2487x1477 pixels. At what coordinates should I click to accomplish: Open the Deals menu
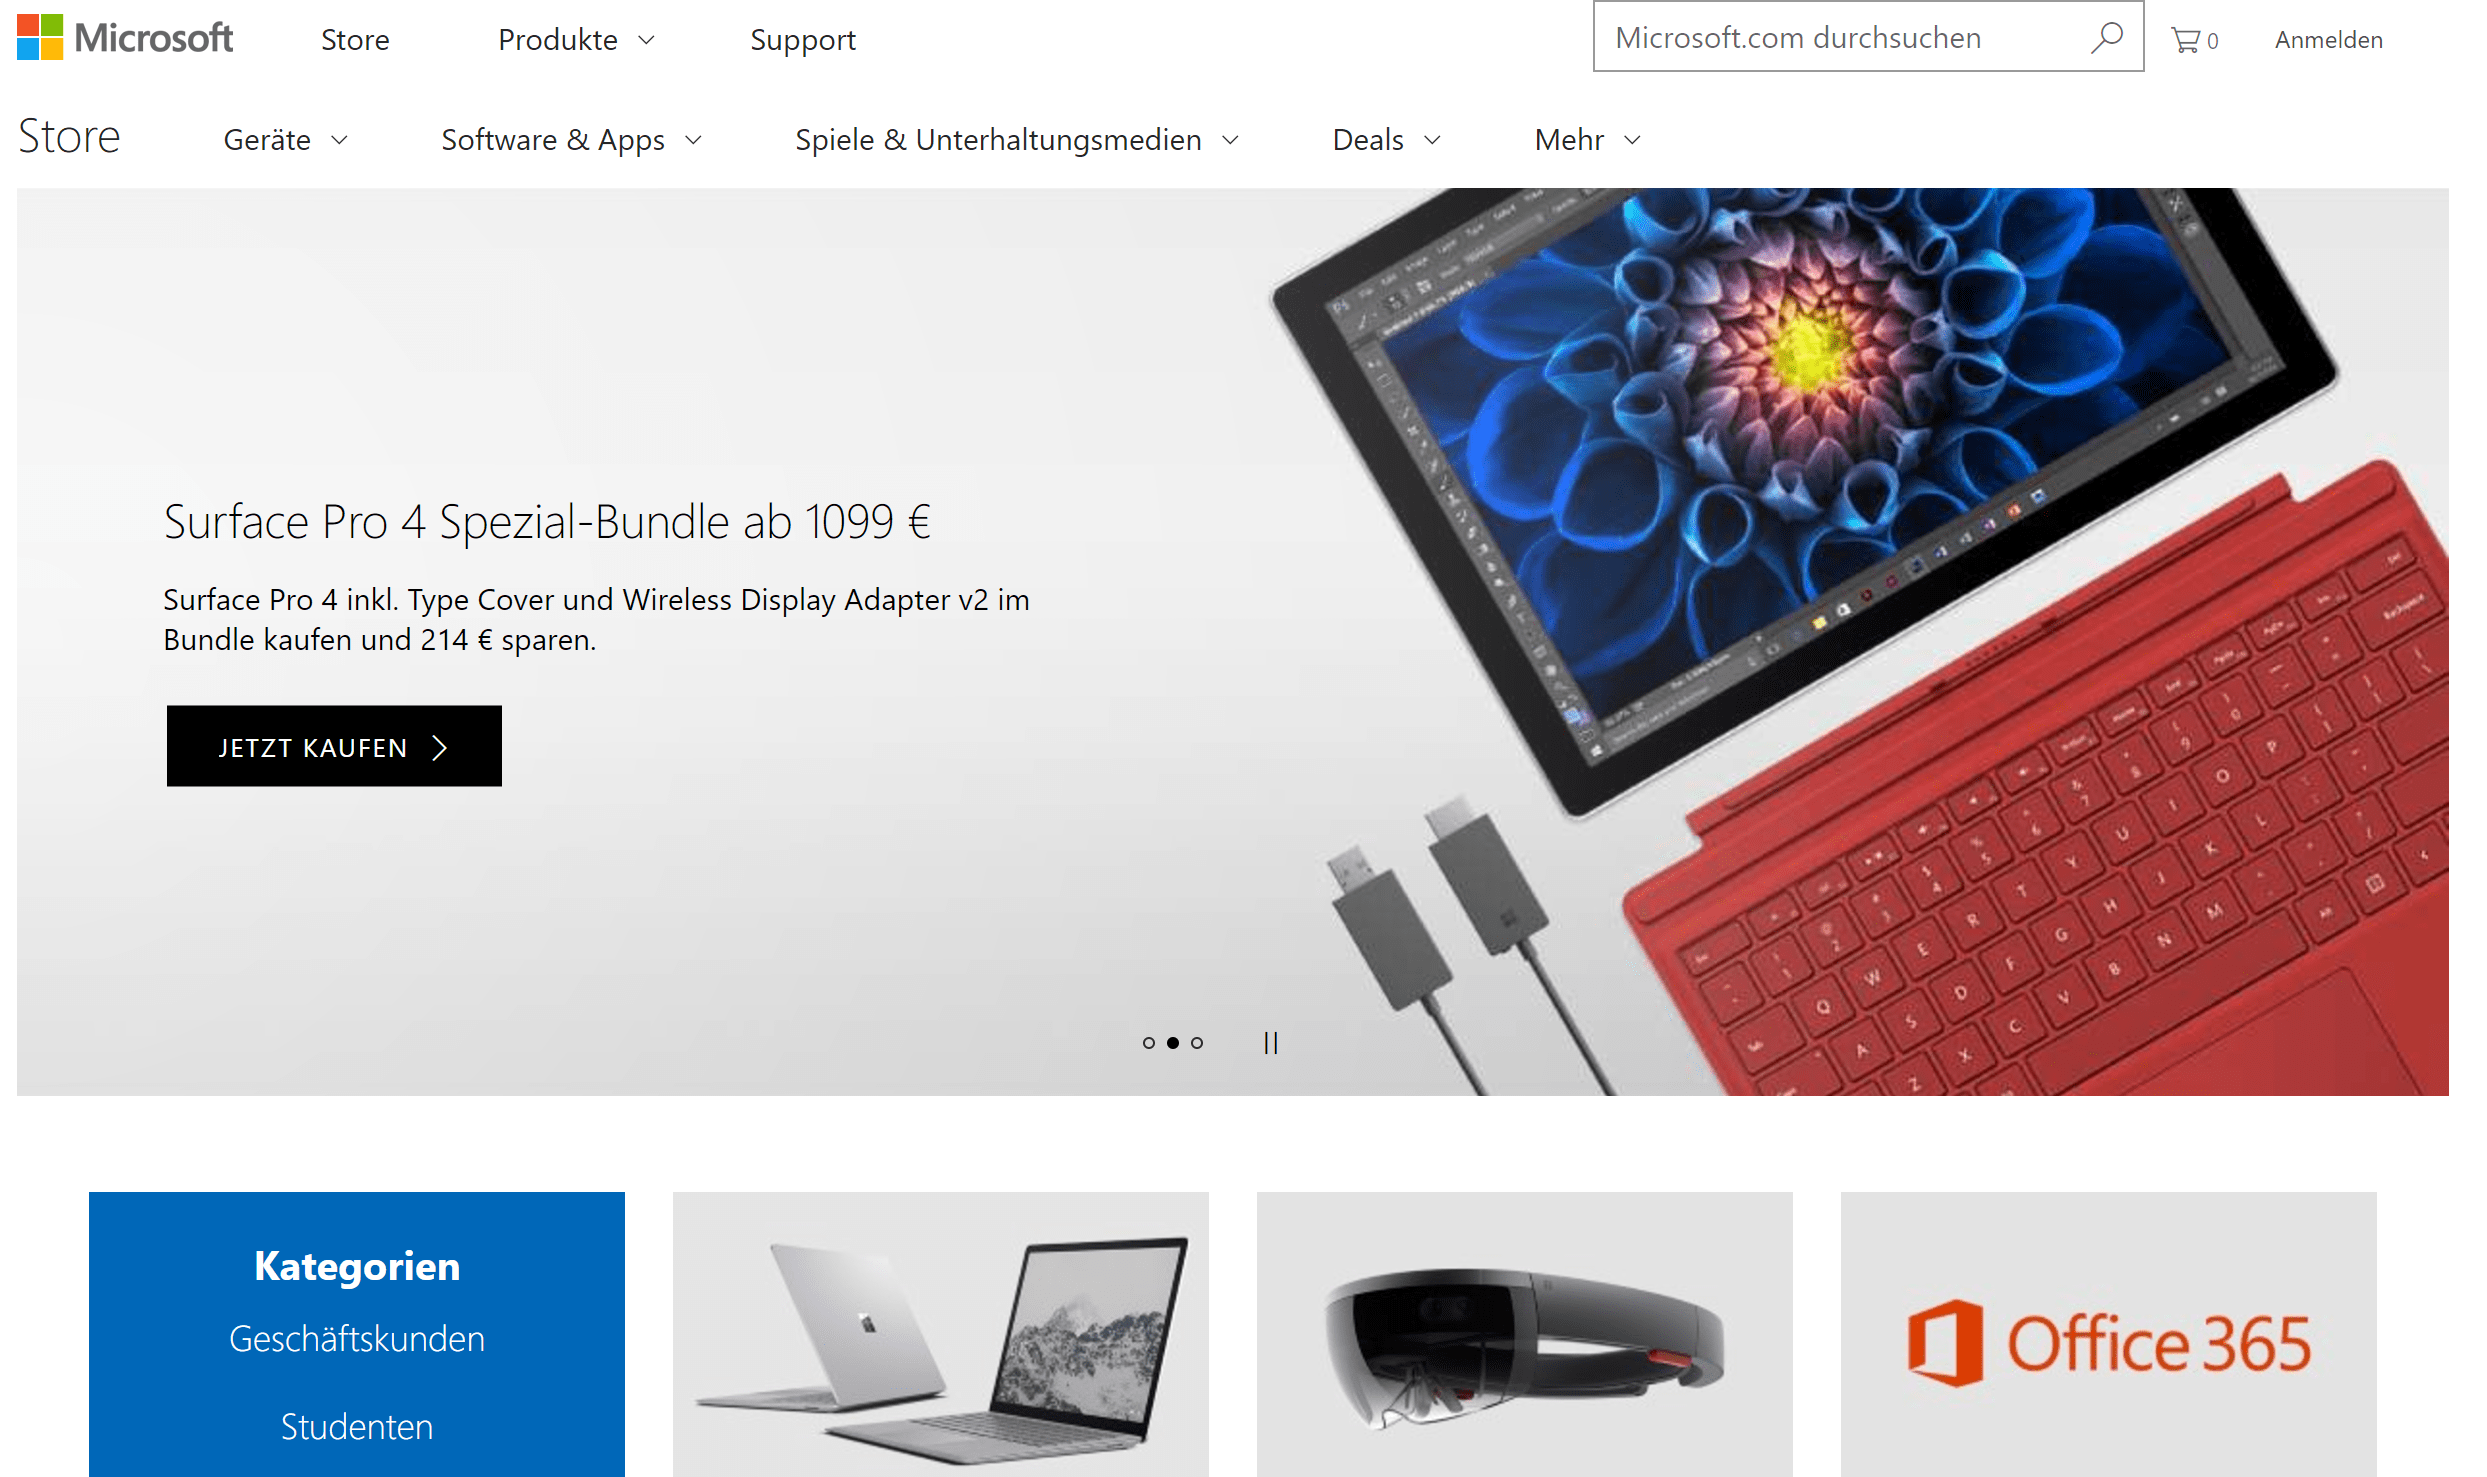tap(1387, 140)
